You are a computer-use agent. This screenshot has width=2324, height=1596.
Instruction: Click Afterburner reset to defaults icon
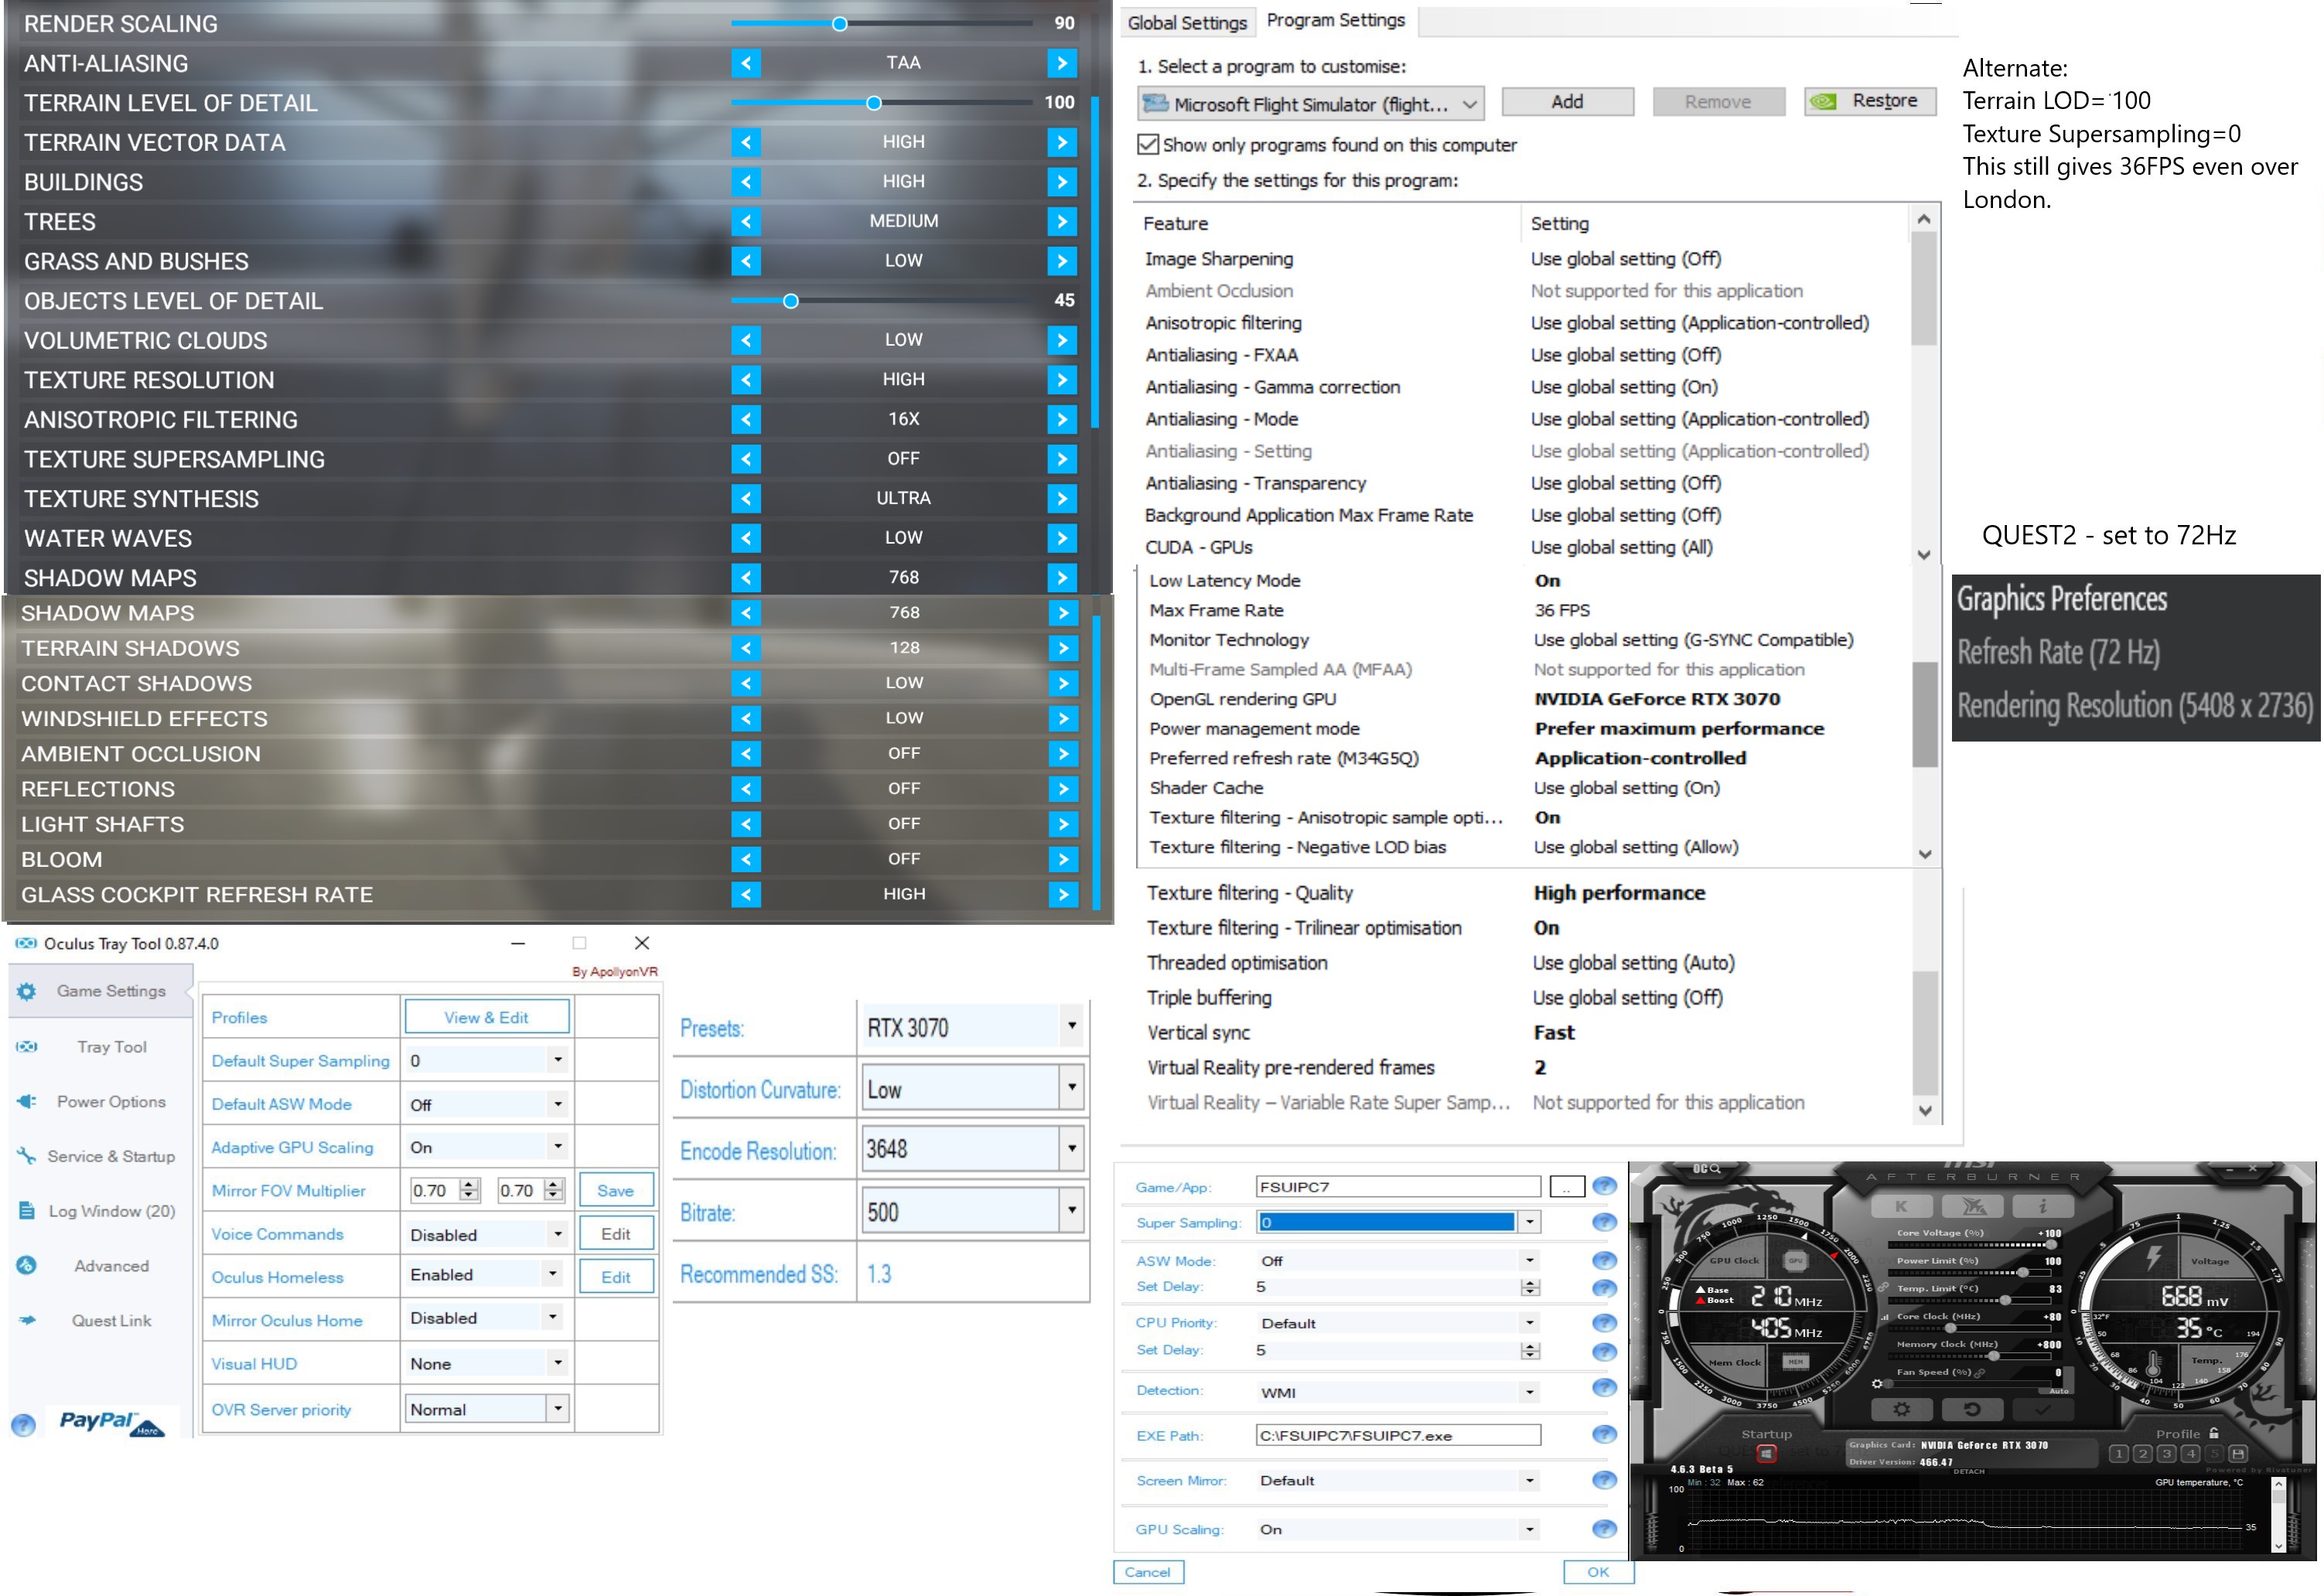click(1972, 1410)
